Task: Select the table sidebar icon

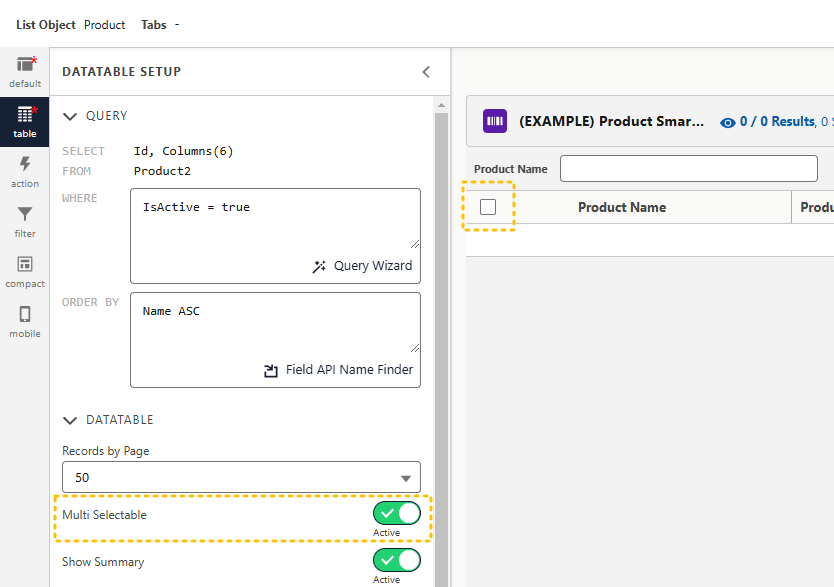Action: tap(25, 122)
